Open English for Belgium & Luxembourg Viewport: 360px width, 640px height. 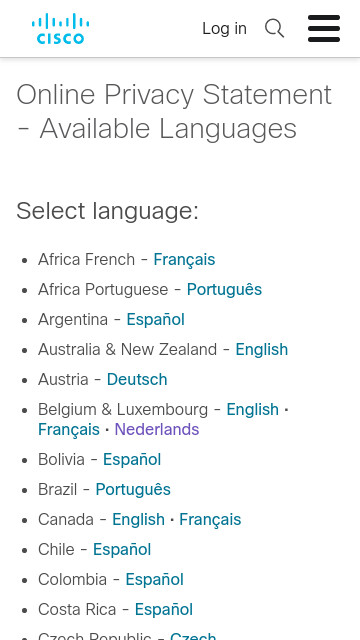[253, 410]
